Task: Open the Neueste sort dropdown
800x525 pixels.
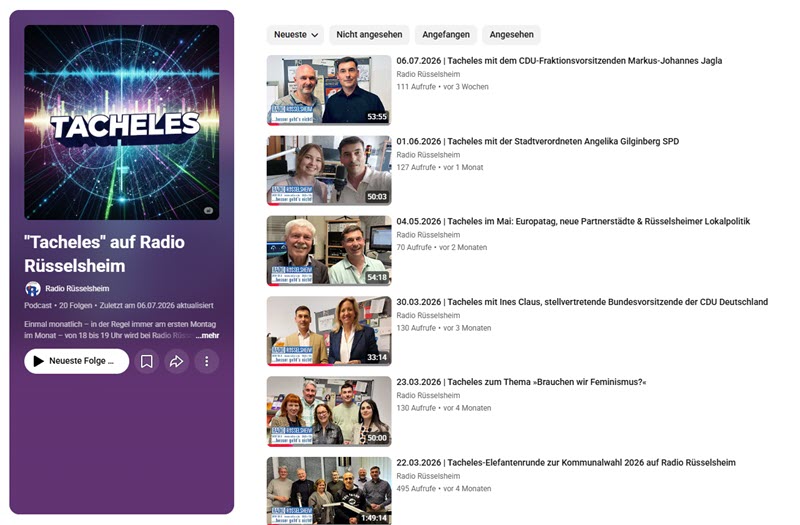Action: click(295, 35)
